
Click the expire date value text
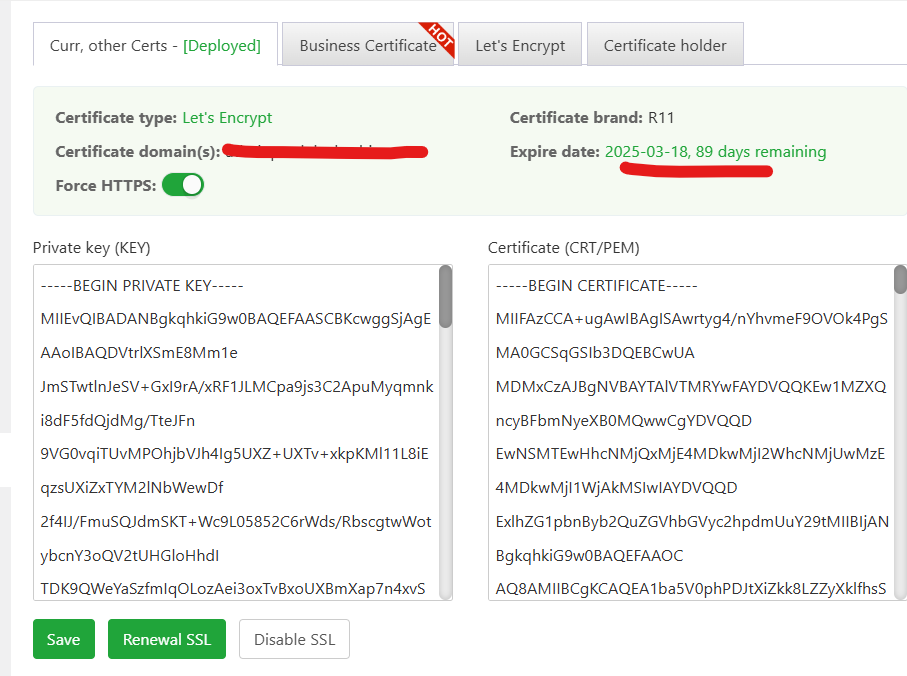(x=715, y=152)
